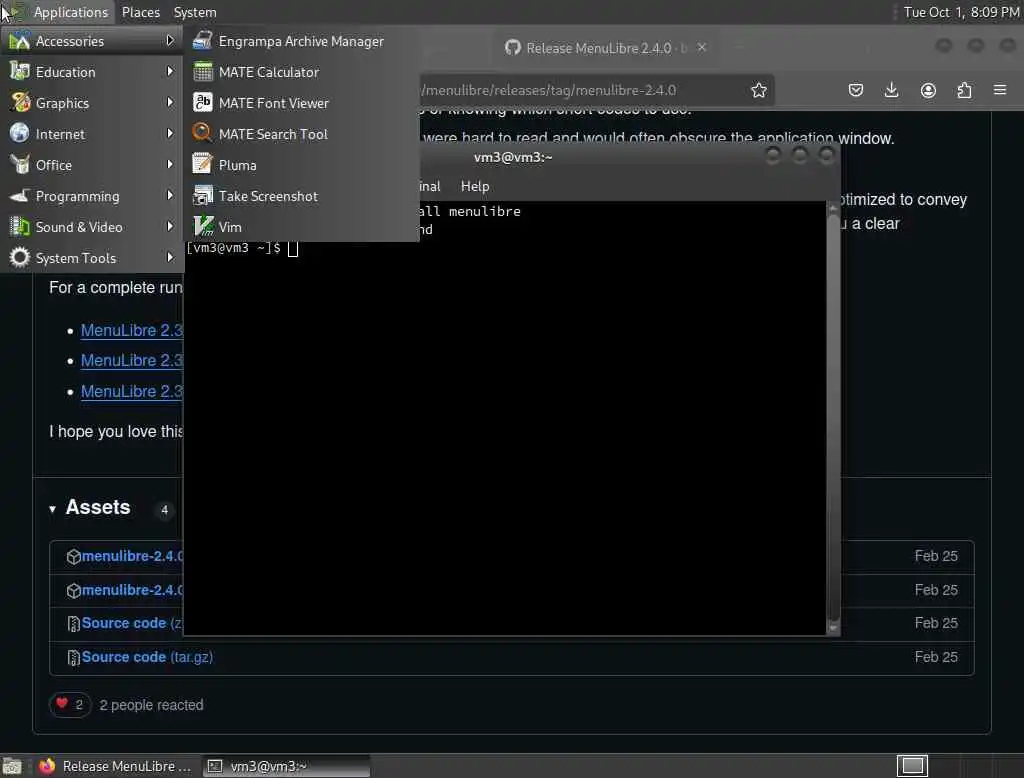
Task: Expand Accessories submenu arrow
Action: coord(170,41)
